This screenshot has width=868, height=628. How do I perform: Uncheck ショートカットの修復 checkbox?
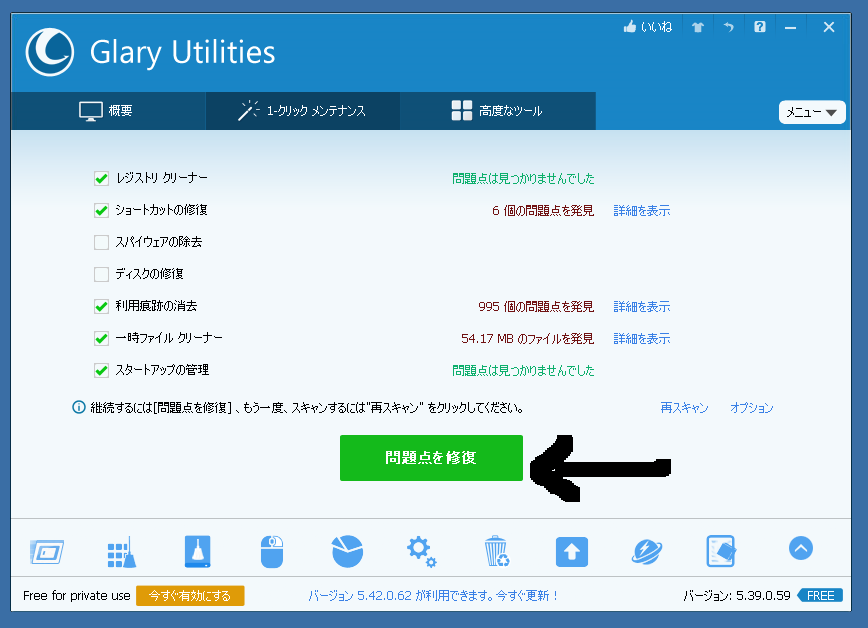point(101,210)
